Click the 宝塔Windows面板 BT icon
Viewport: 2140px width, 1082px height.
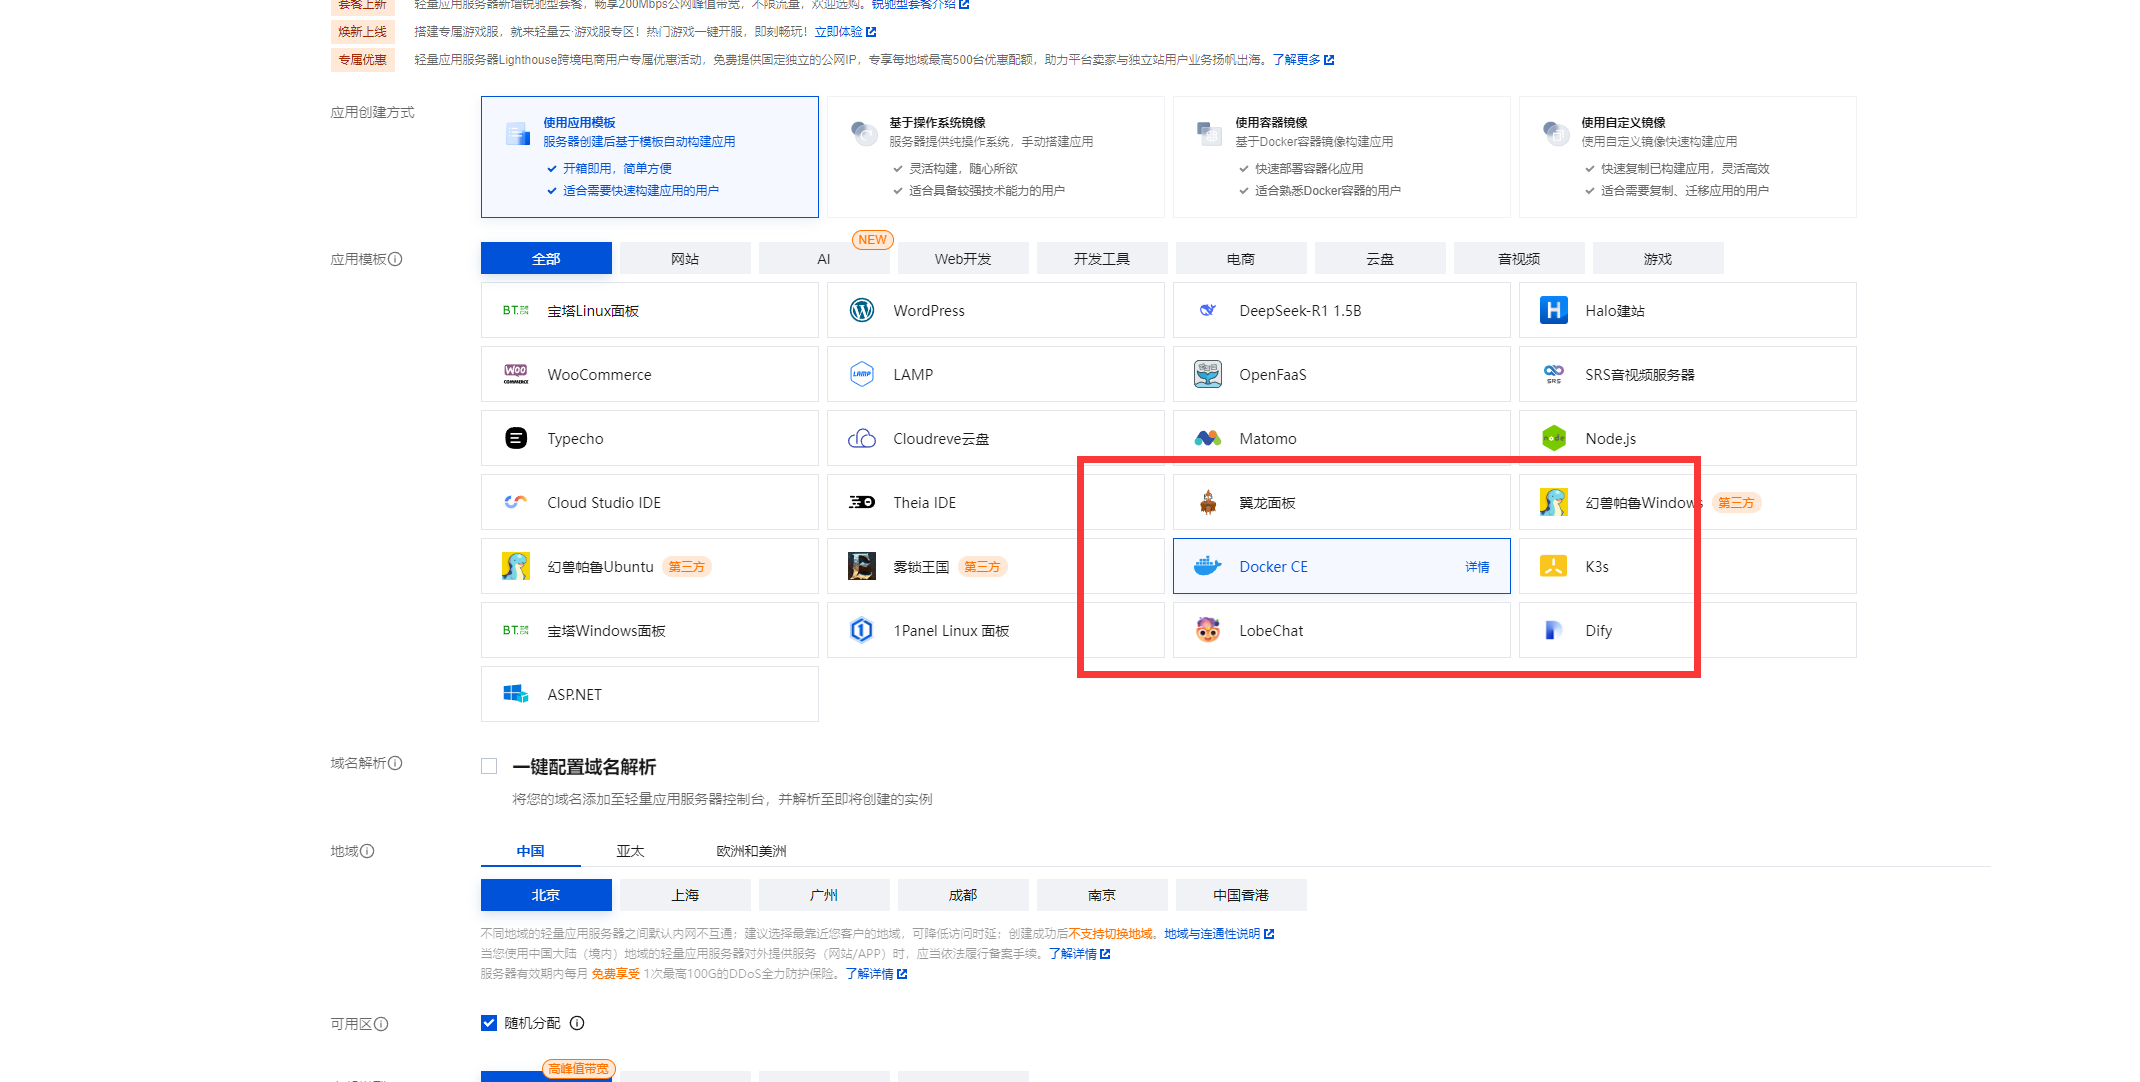click(x=516, y=631)
